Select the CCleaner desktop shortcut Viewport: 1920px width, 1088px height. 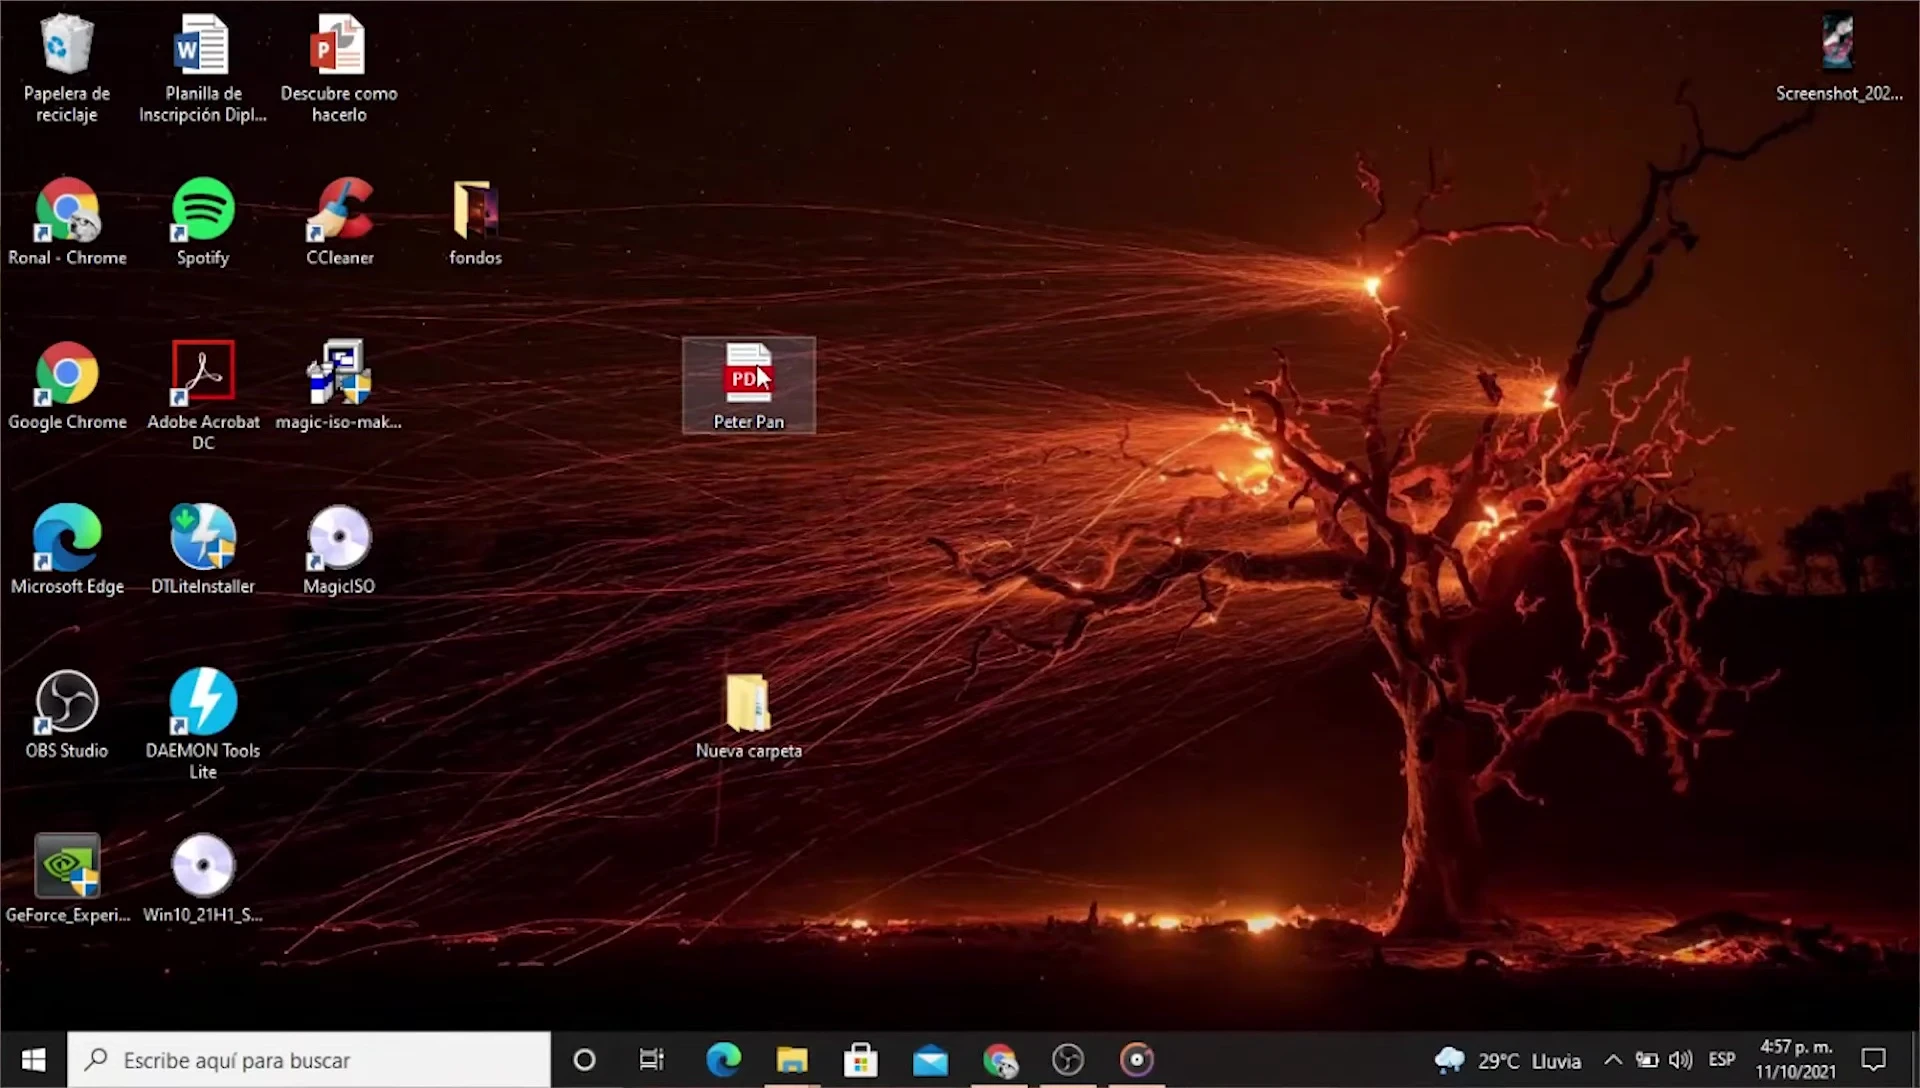click(x=339, y=222)
